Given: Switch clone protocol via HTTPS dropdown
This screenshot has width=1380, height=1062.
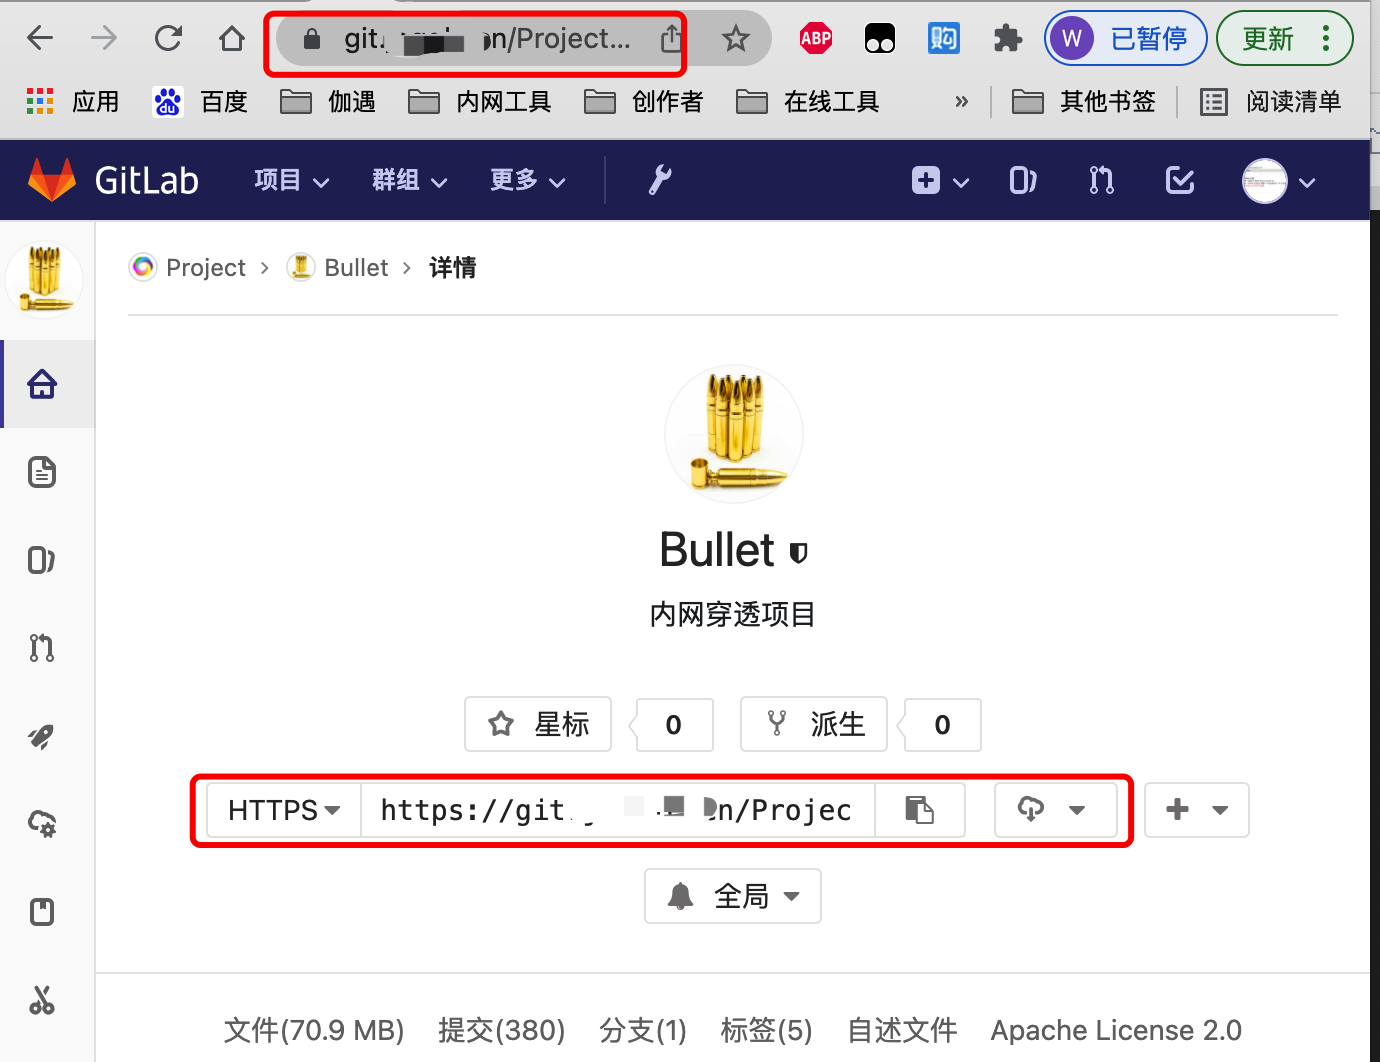Looking at the screenshot, I should [284, 810].
